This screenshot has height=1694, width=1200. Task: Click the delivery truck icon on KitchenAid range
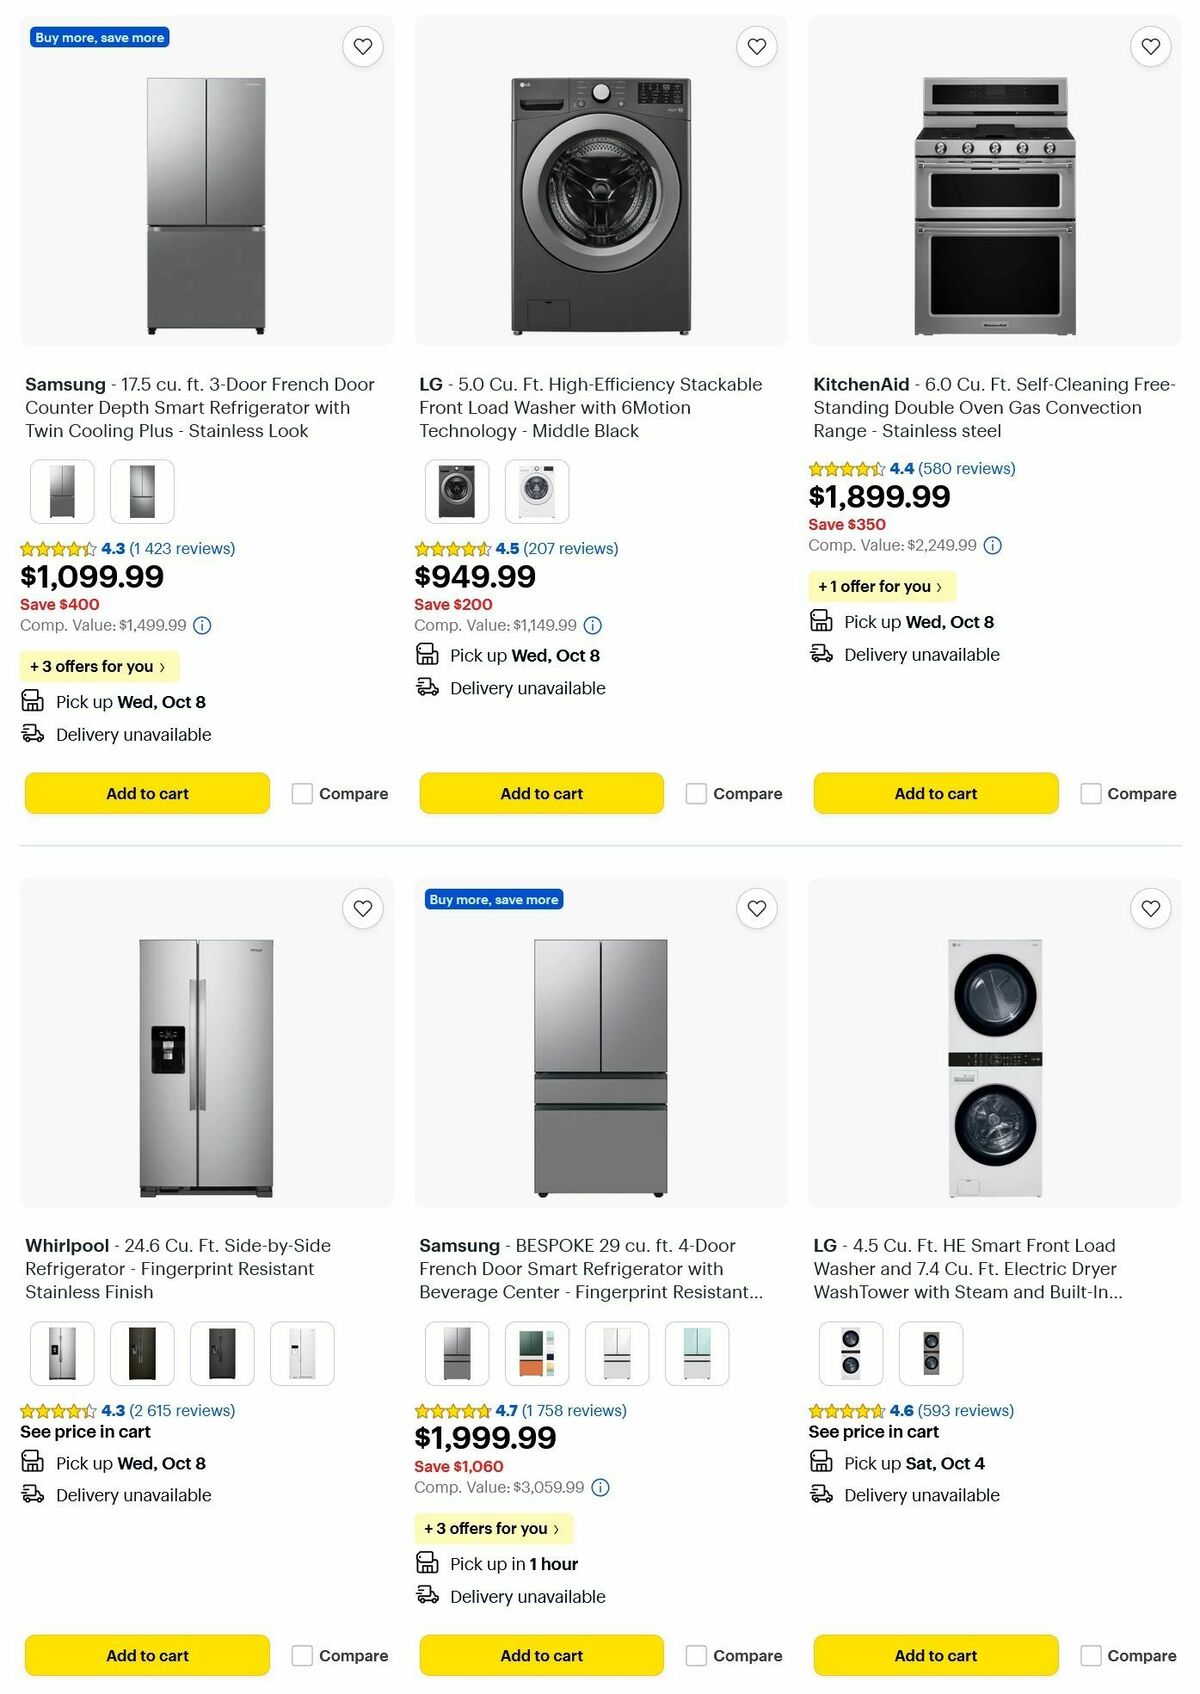[820, 654]
